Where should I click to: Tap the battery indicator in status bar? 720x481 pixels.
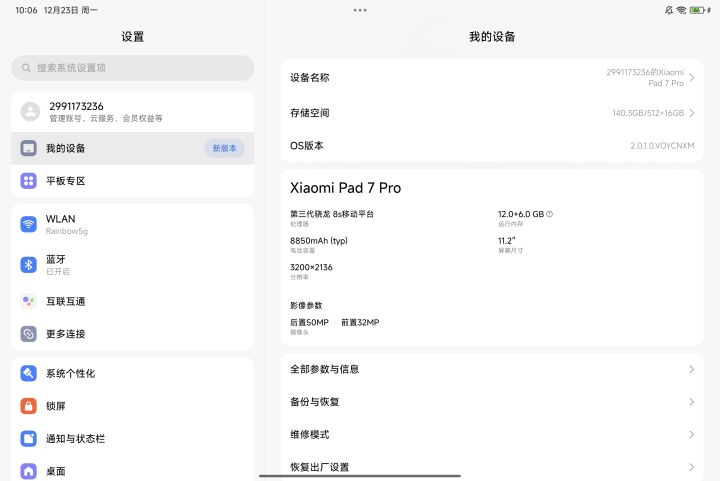700,10
